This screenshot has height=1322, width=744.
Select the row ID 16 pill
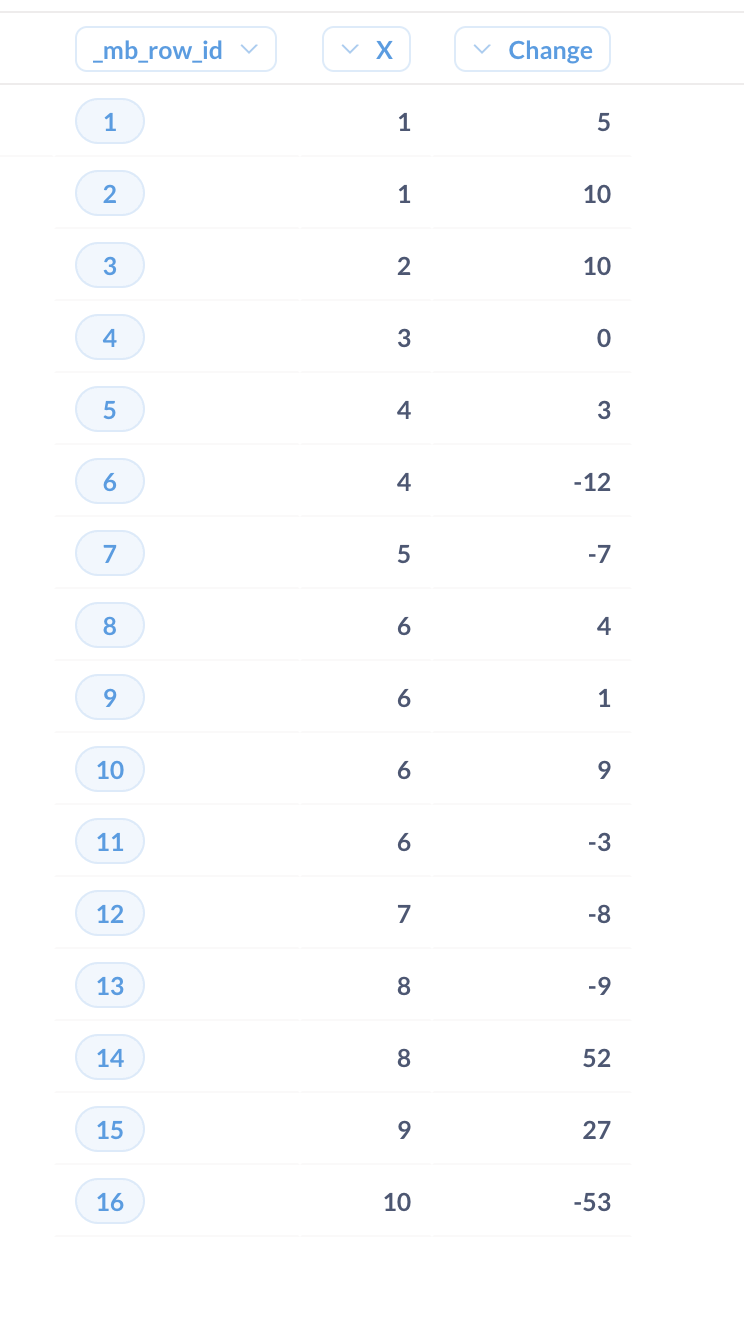click(x=110, y=1202)
